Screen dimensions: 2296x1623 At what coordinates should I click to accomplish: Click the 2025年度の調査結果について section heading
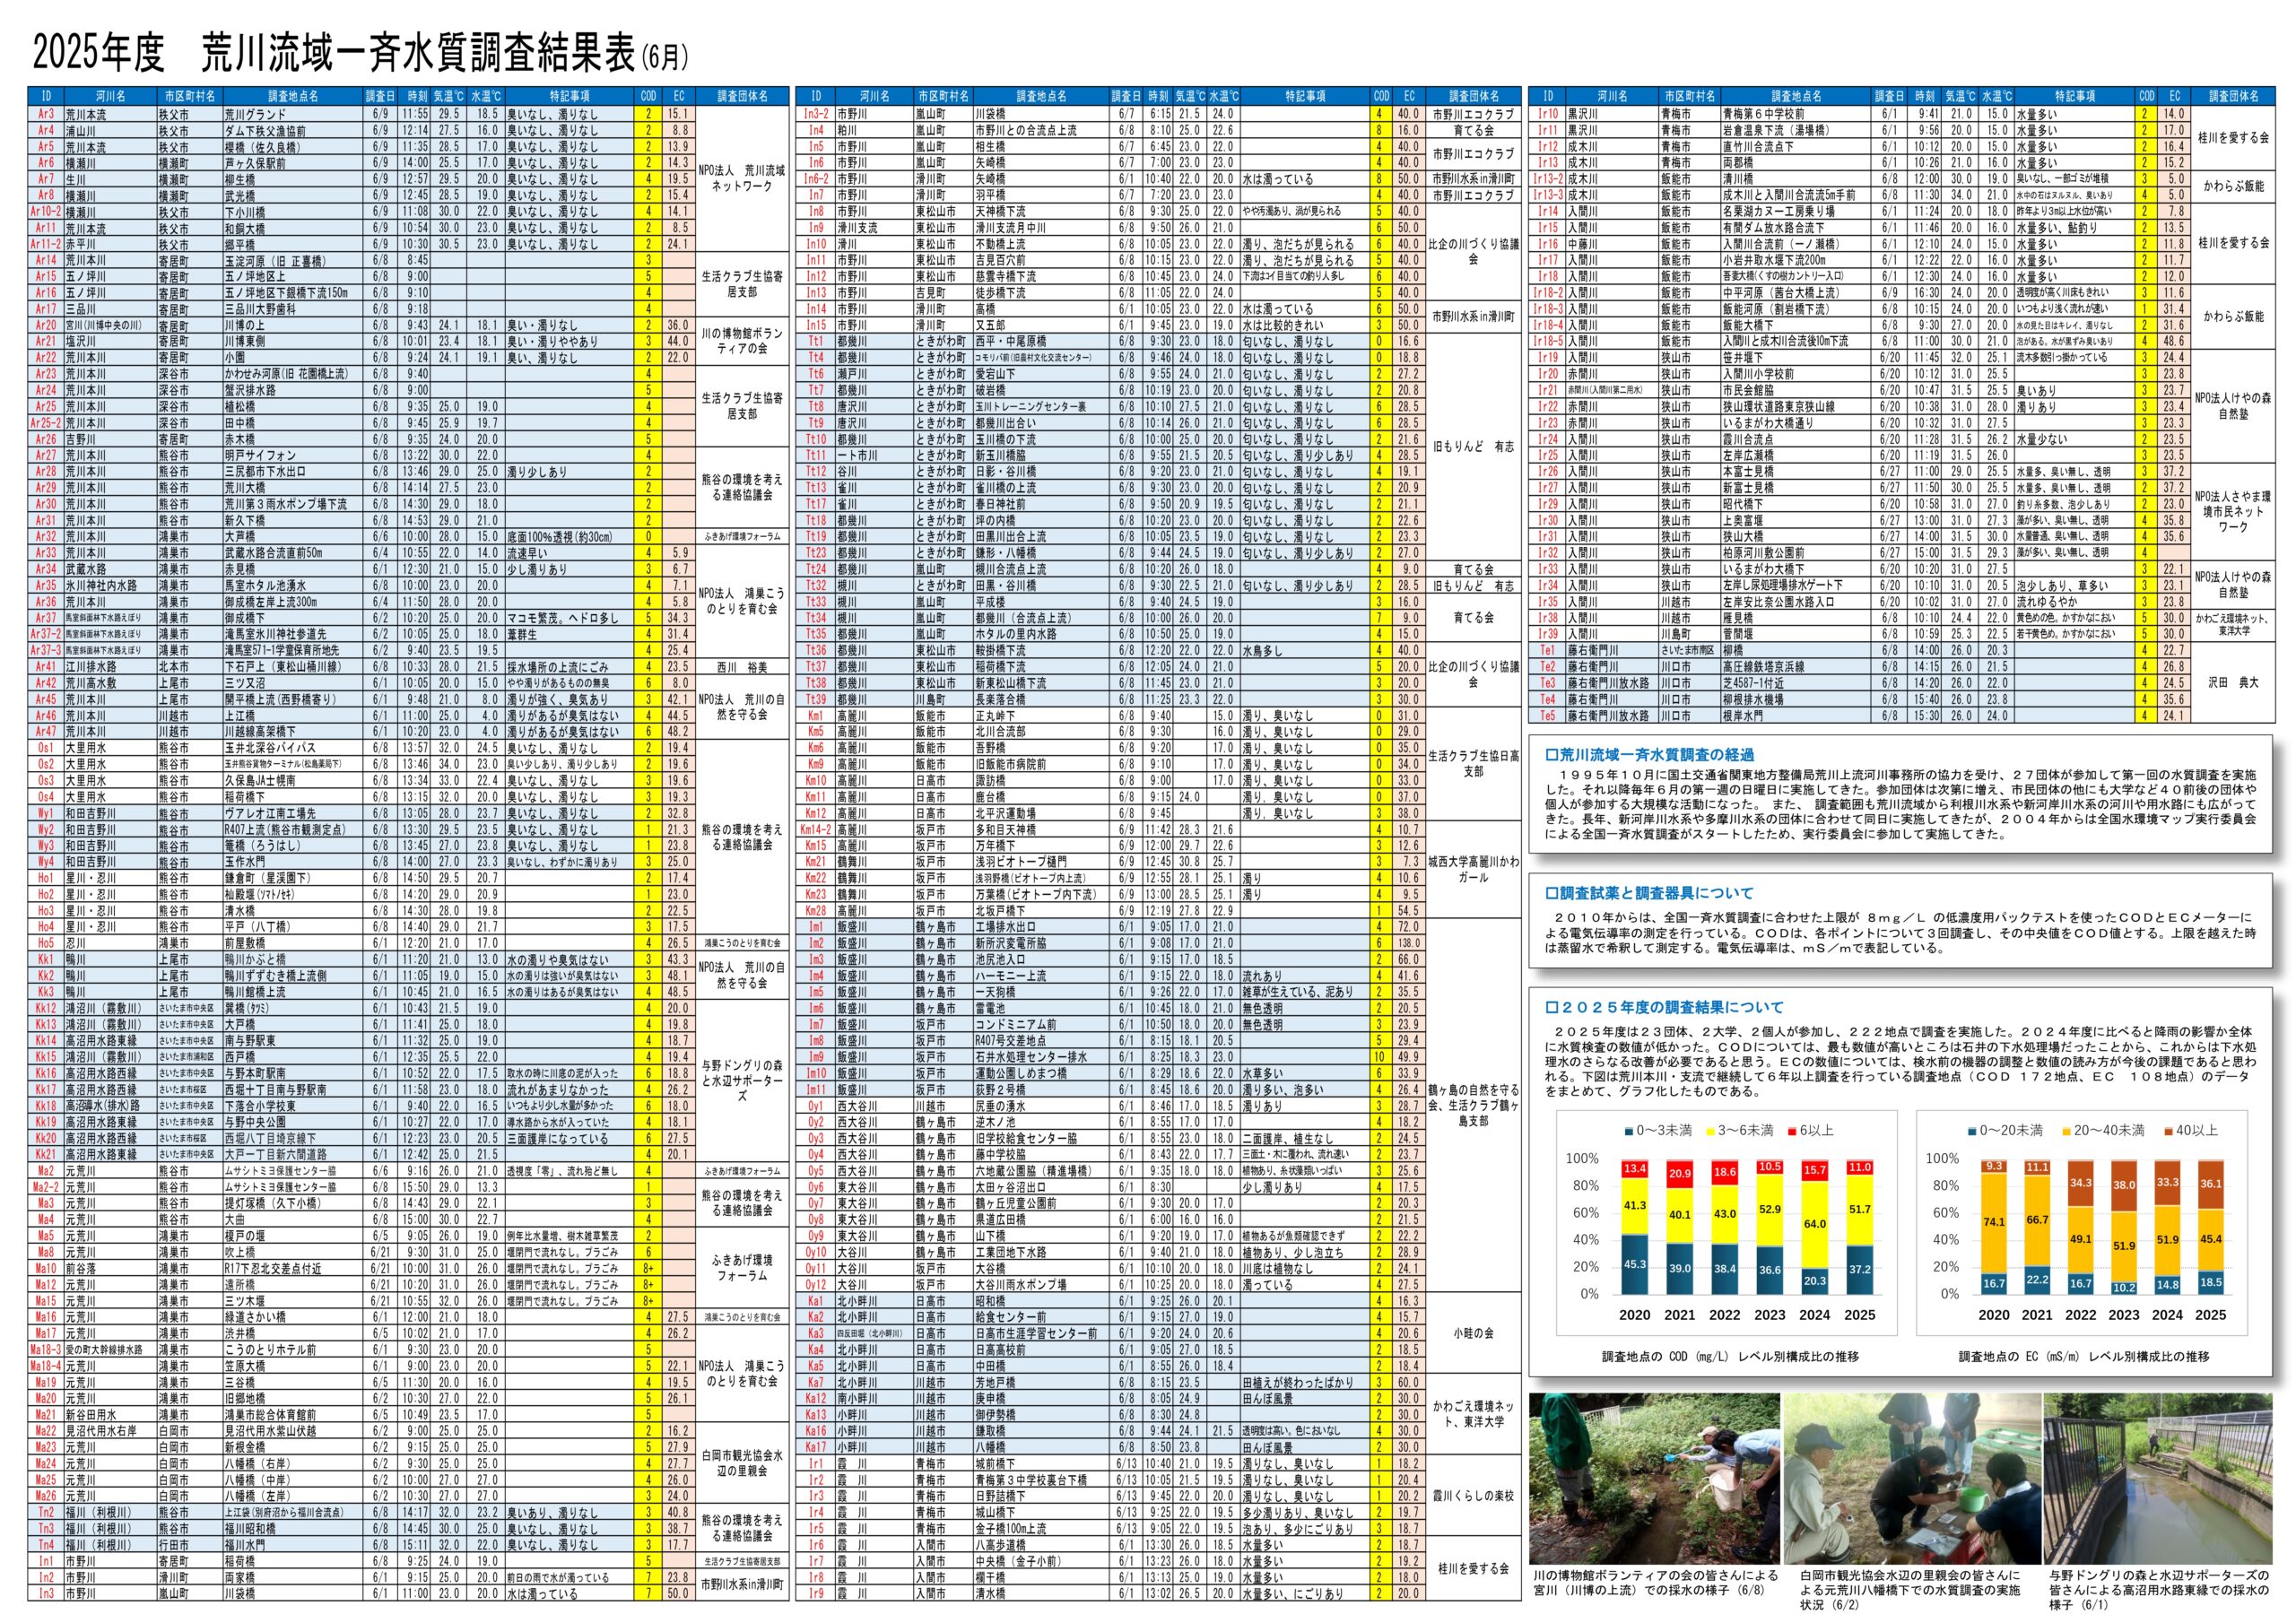tap(1664, 1007)
